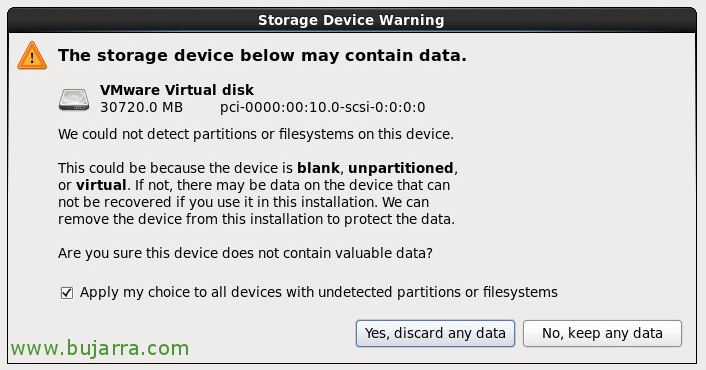Click the 'may contain data' bold heading
Screen dimensions: 706x370
(x=262, y=55)
